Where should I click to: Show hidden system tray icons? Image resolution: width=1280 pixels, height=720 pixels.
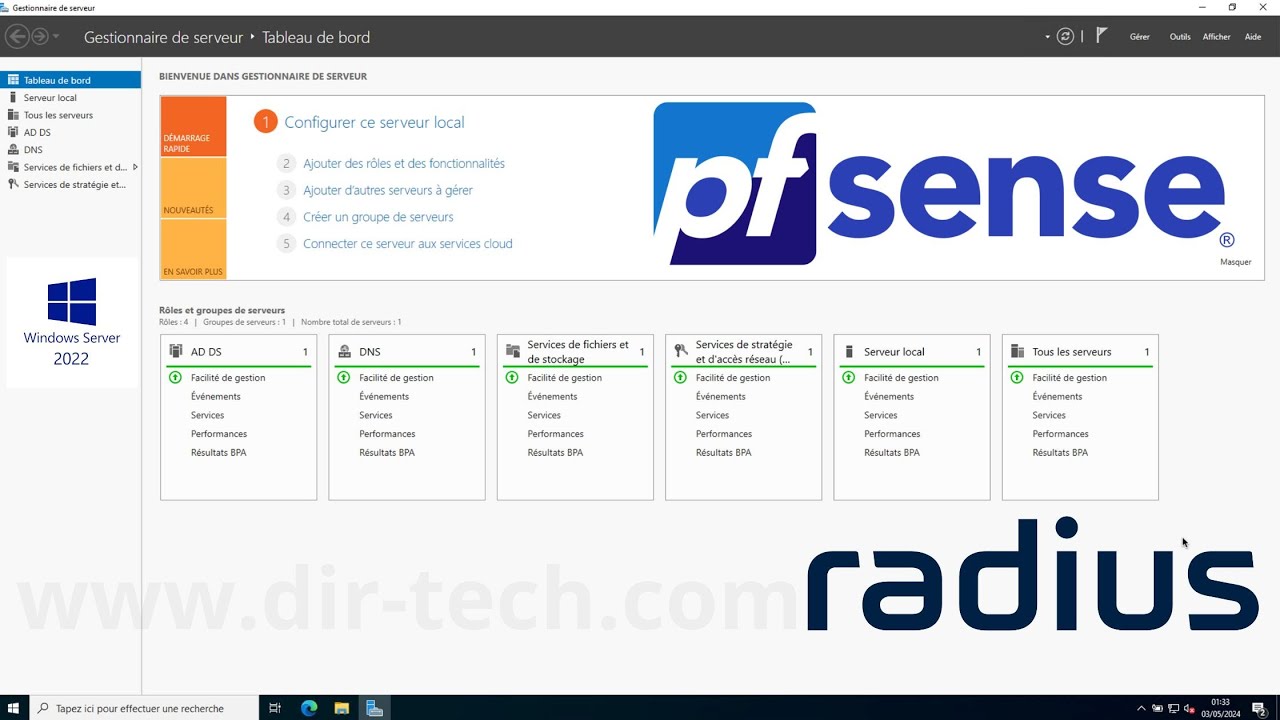click(x=1141, y=708)
